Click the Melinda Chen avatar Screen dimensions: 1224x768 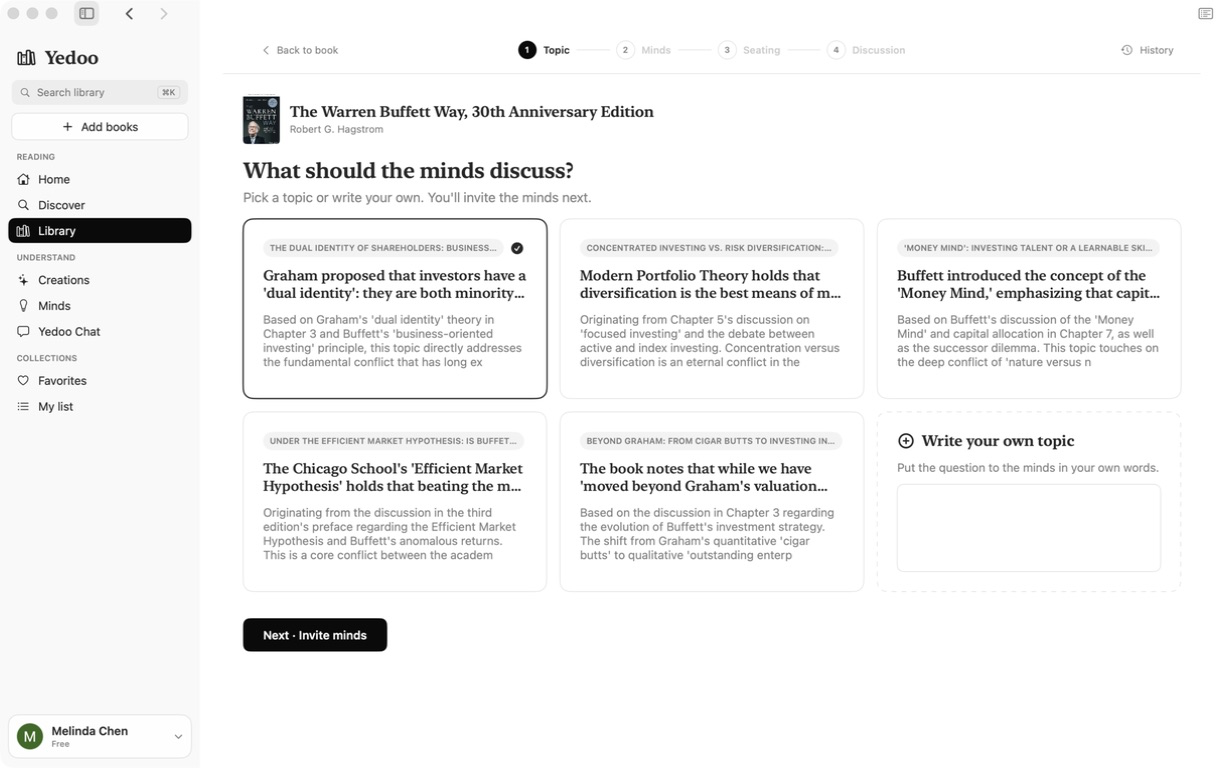click(30, 737)
